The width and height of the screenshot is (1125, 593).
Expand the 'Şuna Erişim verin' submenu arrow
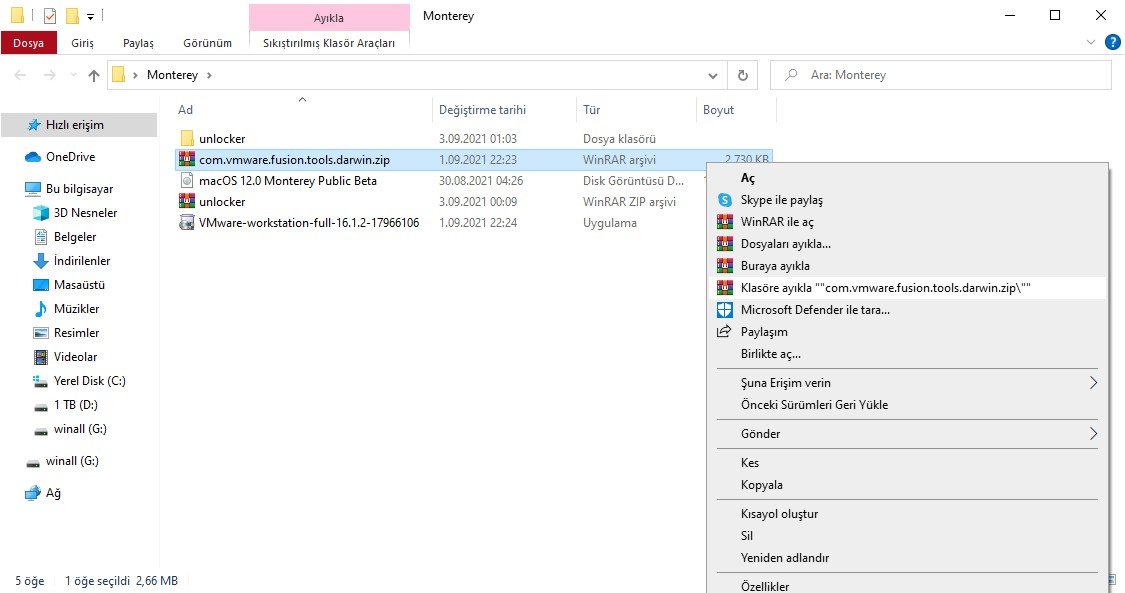click(x=1093, y=383)
